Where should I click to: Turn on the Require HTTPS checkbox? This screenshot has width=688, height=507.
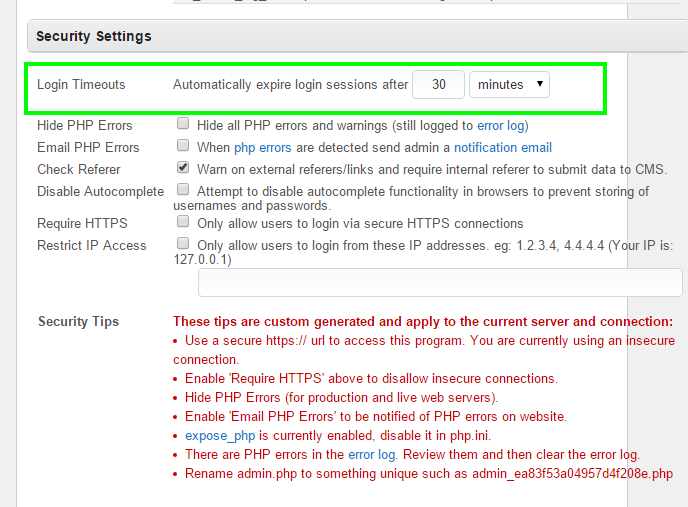point(183,222)
